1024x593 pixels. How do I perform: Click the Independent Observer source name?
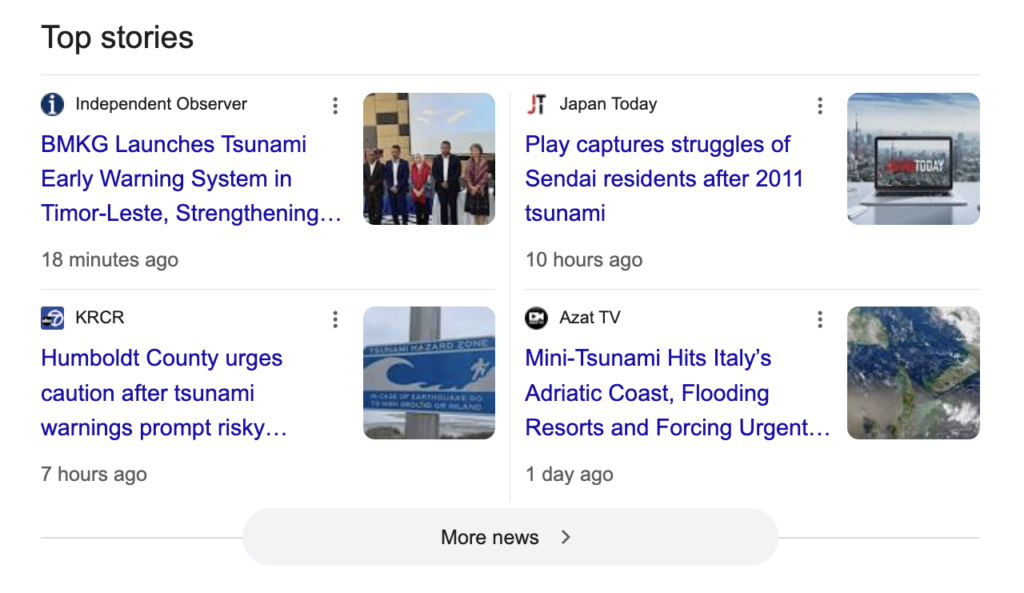coord(161,104)
